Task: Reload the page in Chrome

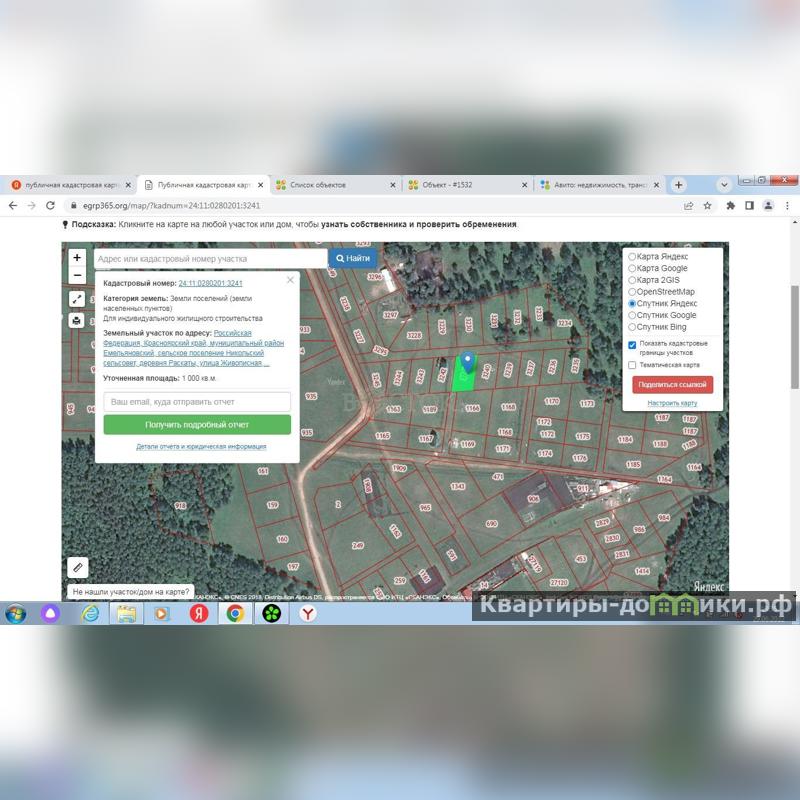Action: tap(51, 205)
